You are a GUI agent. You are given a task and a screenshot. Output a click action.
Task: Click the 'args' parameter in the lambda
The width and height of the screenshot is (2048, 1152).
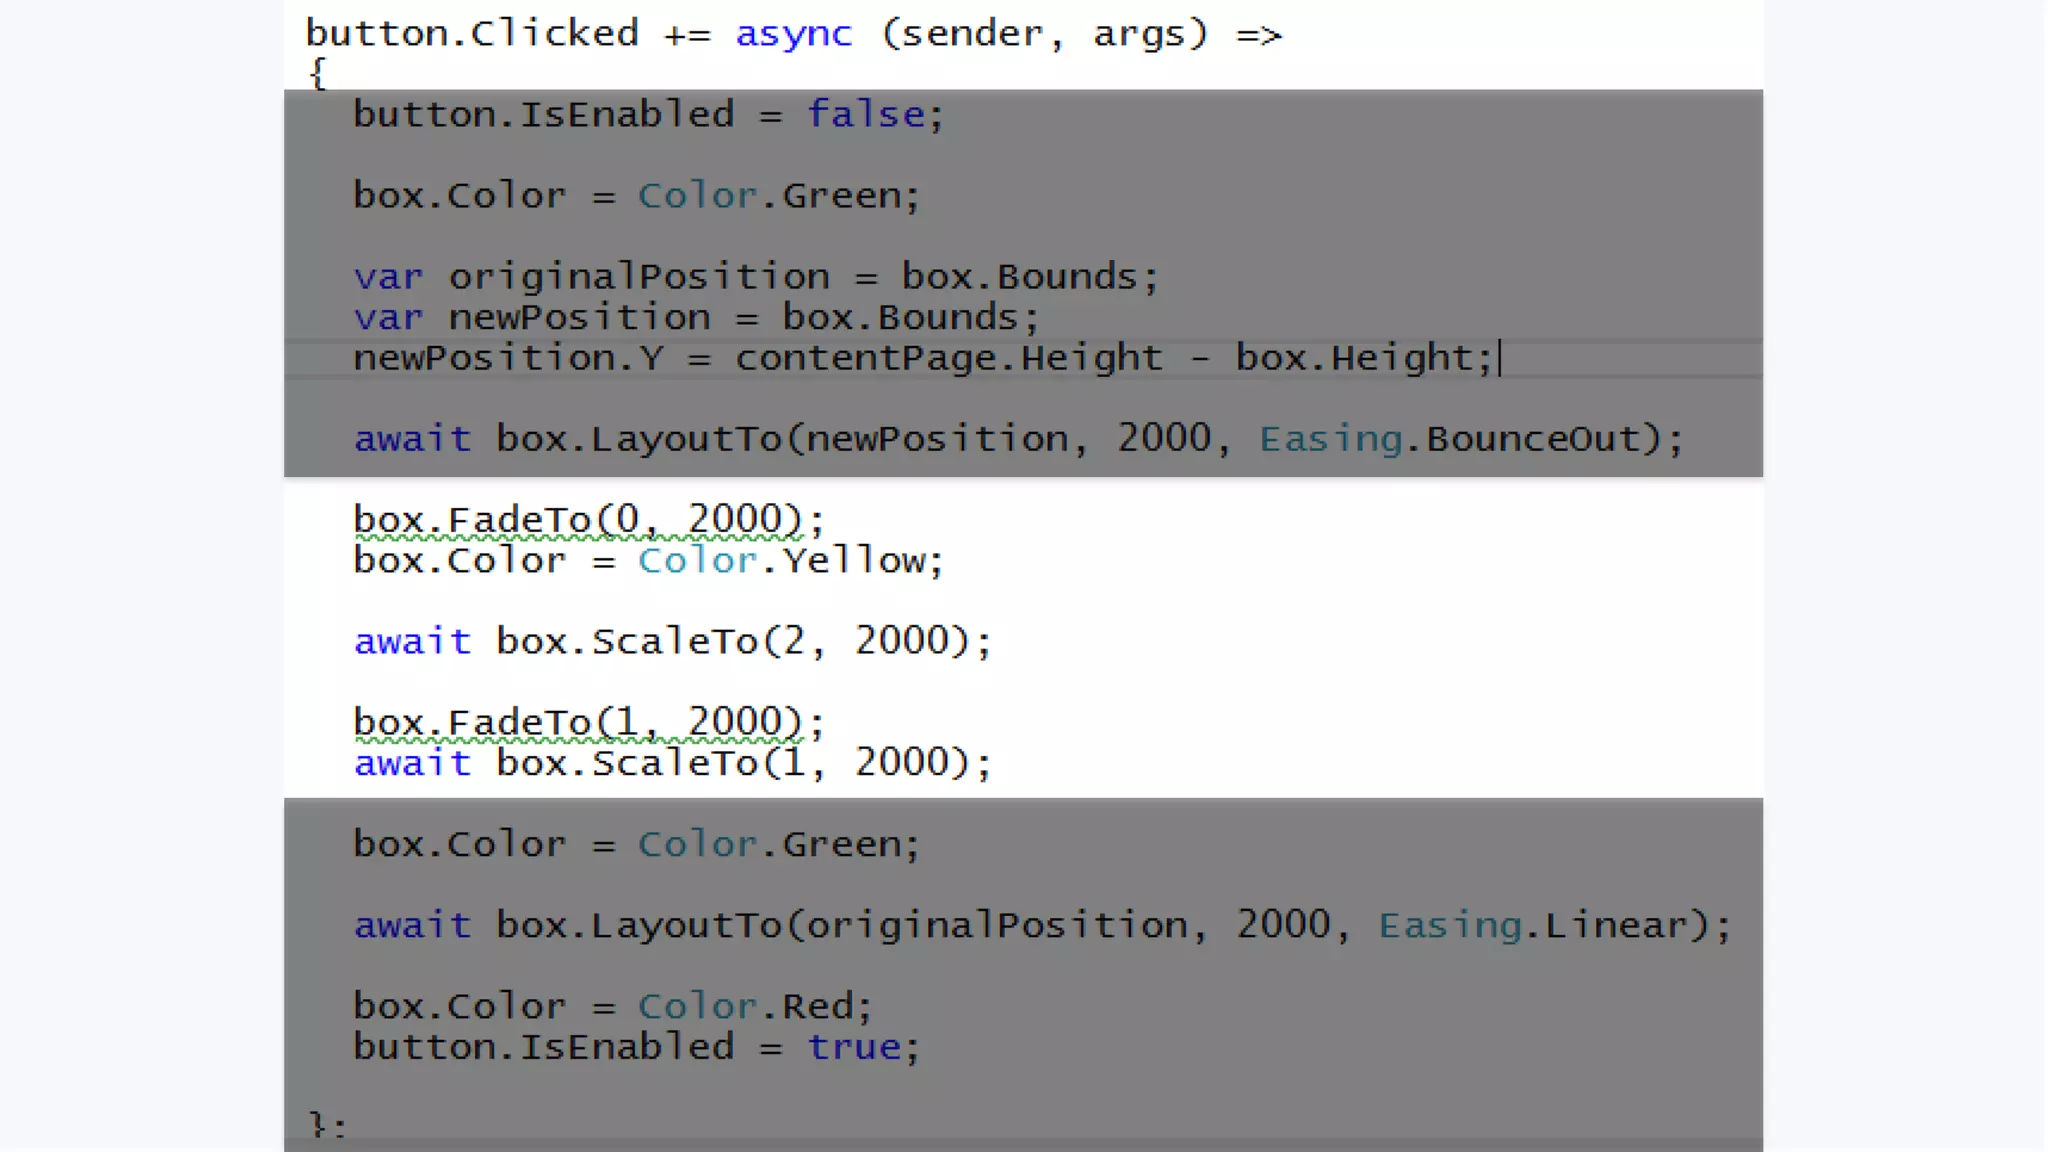click(x=1138, y=34)
